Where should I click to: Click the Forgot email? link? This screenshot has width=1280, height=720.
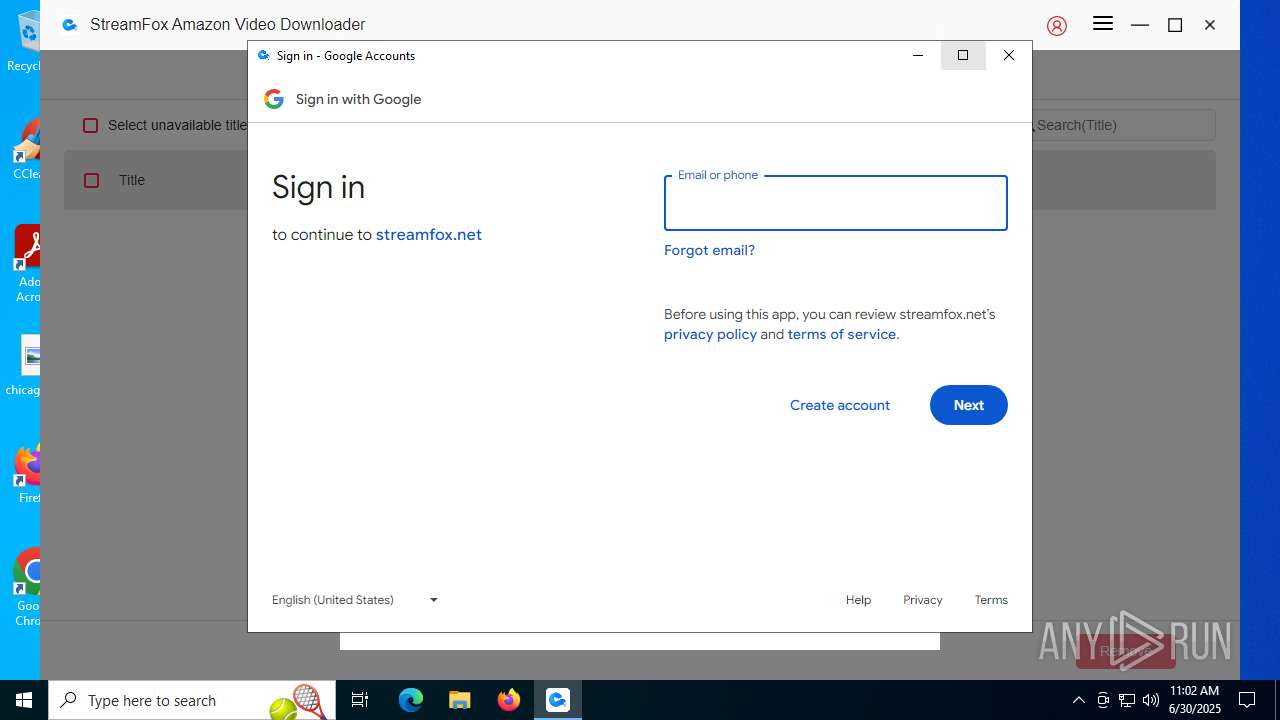709,250
